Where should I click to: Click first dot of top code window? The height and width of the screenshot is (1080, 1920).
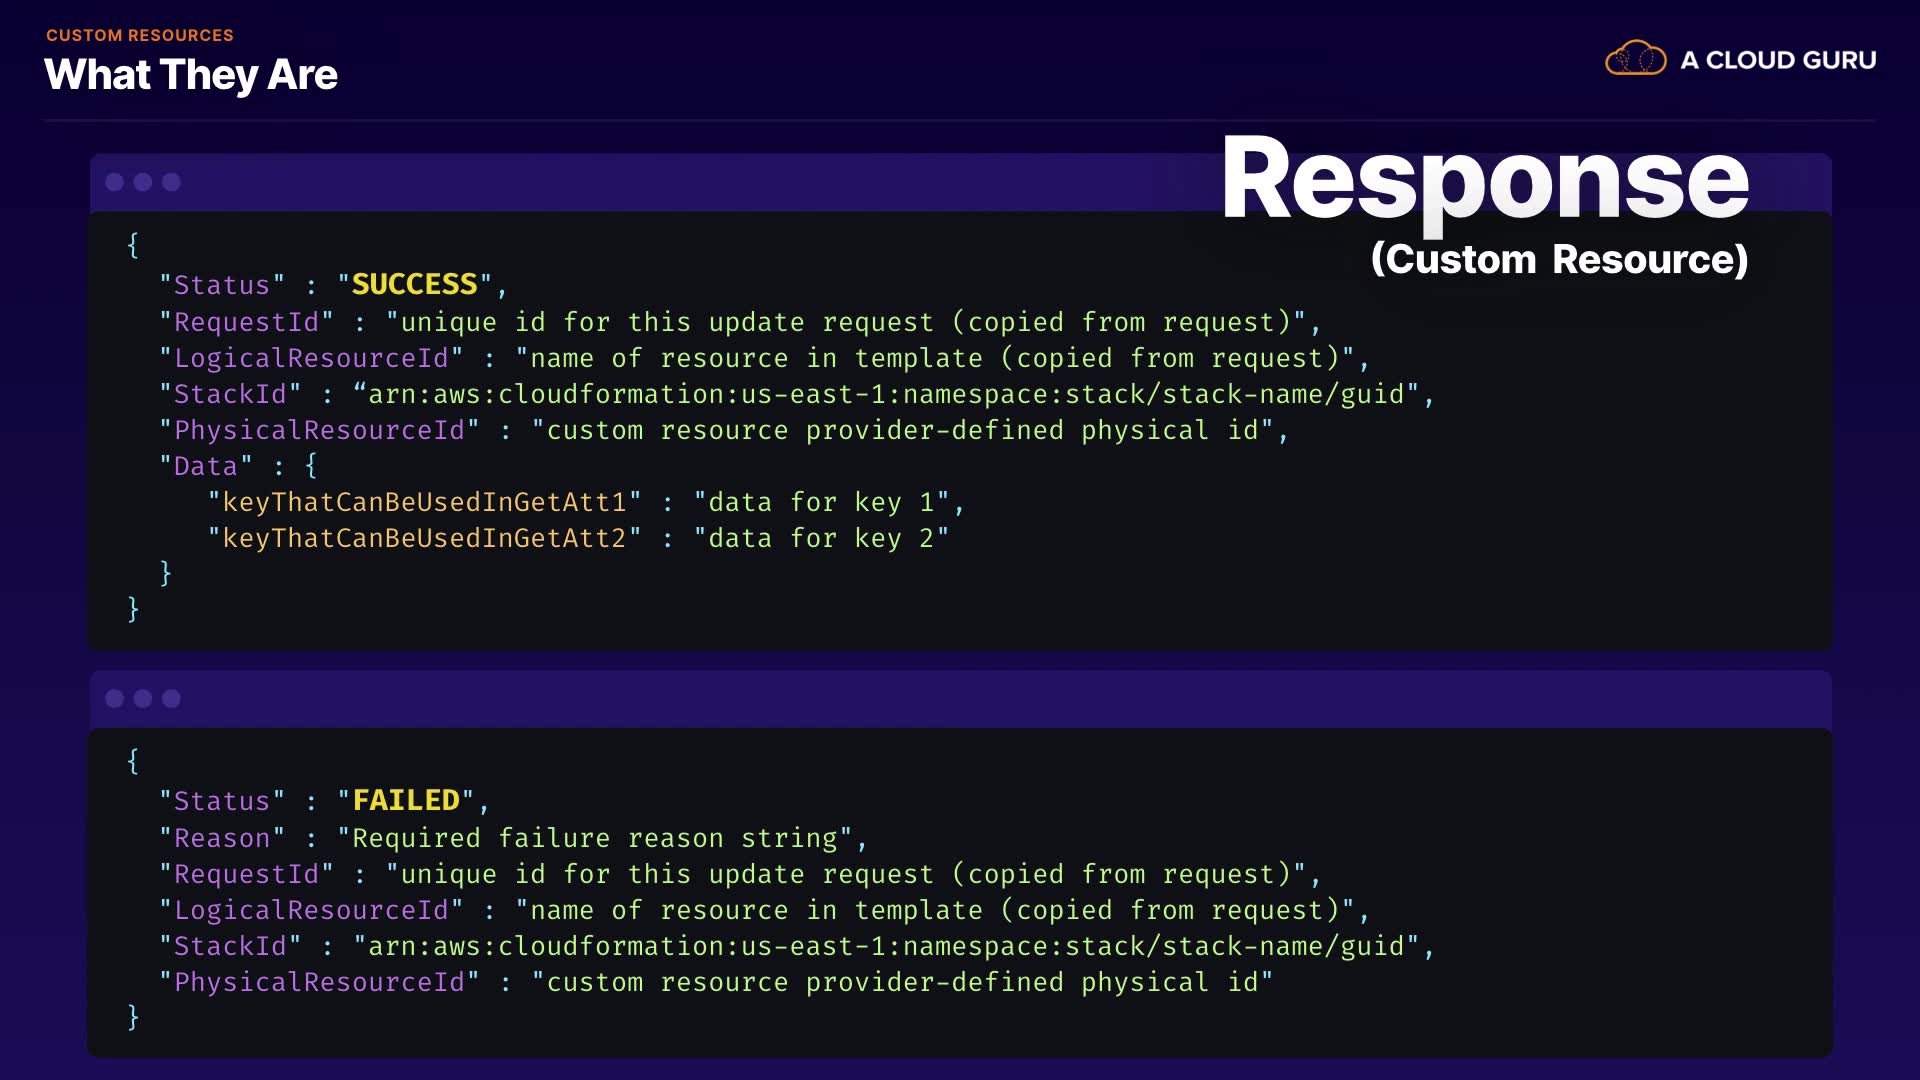(x=115, y=182)
